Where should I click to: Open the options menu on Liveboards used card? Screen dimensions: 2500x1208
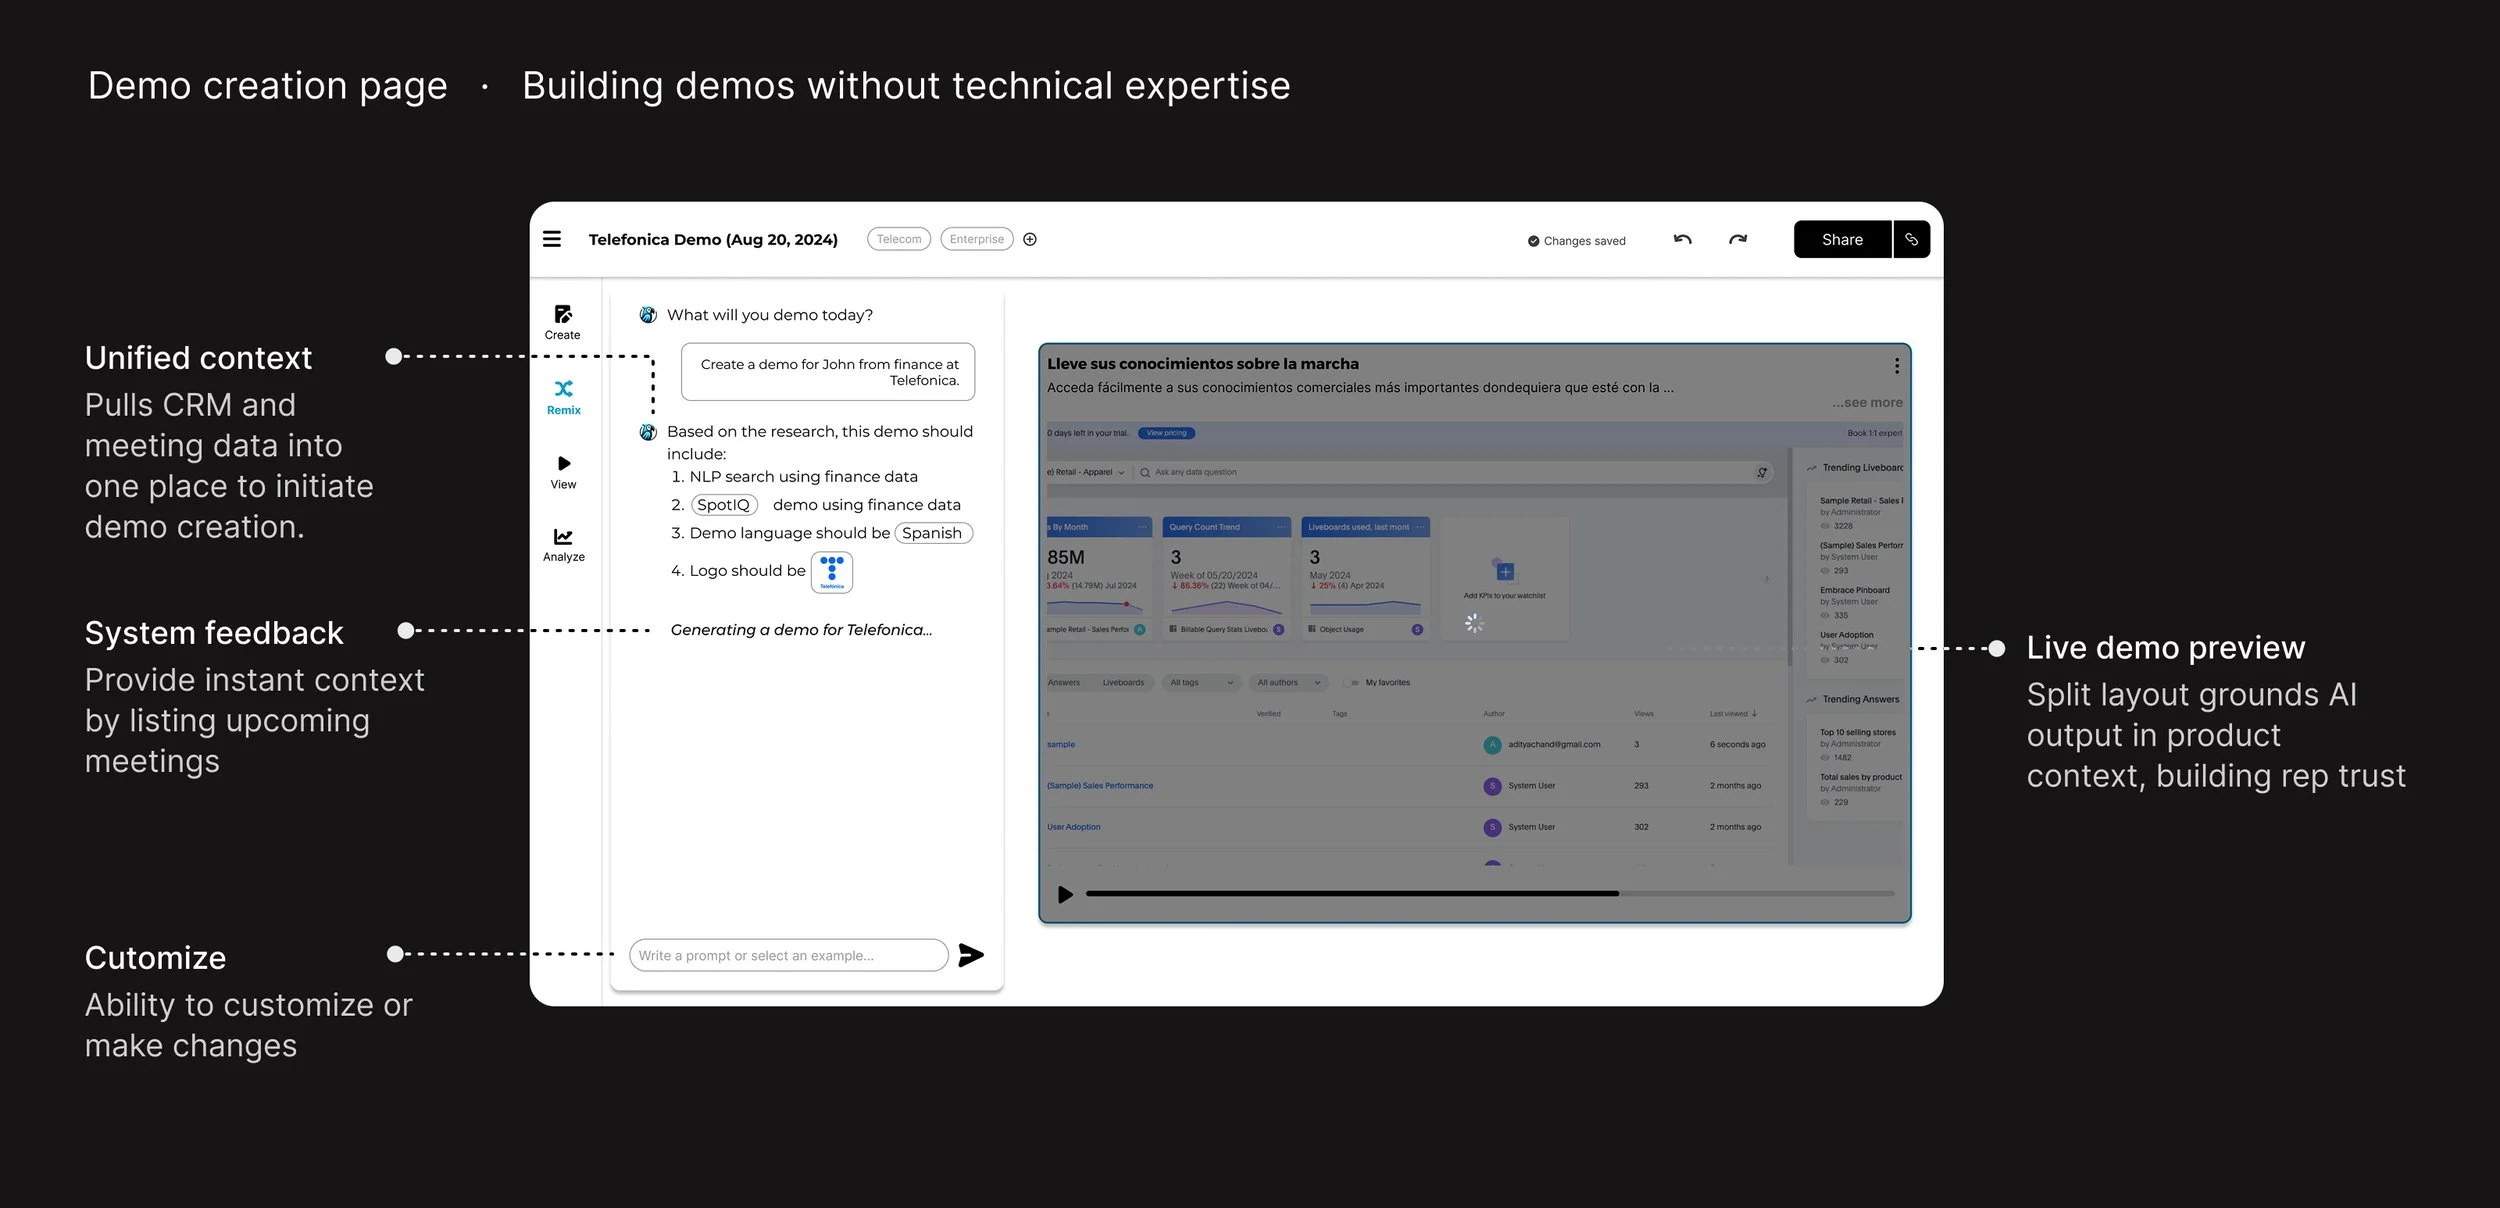point(1420,527)
